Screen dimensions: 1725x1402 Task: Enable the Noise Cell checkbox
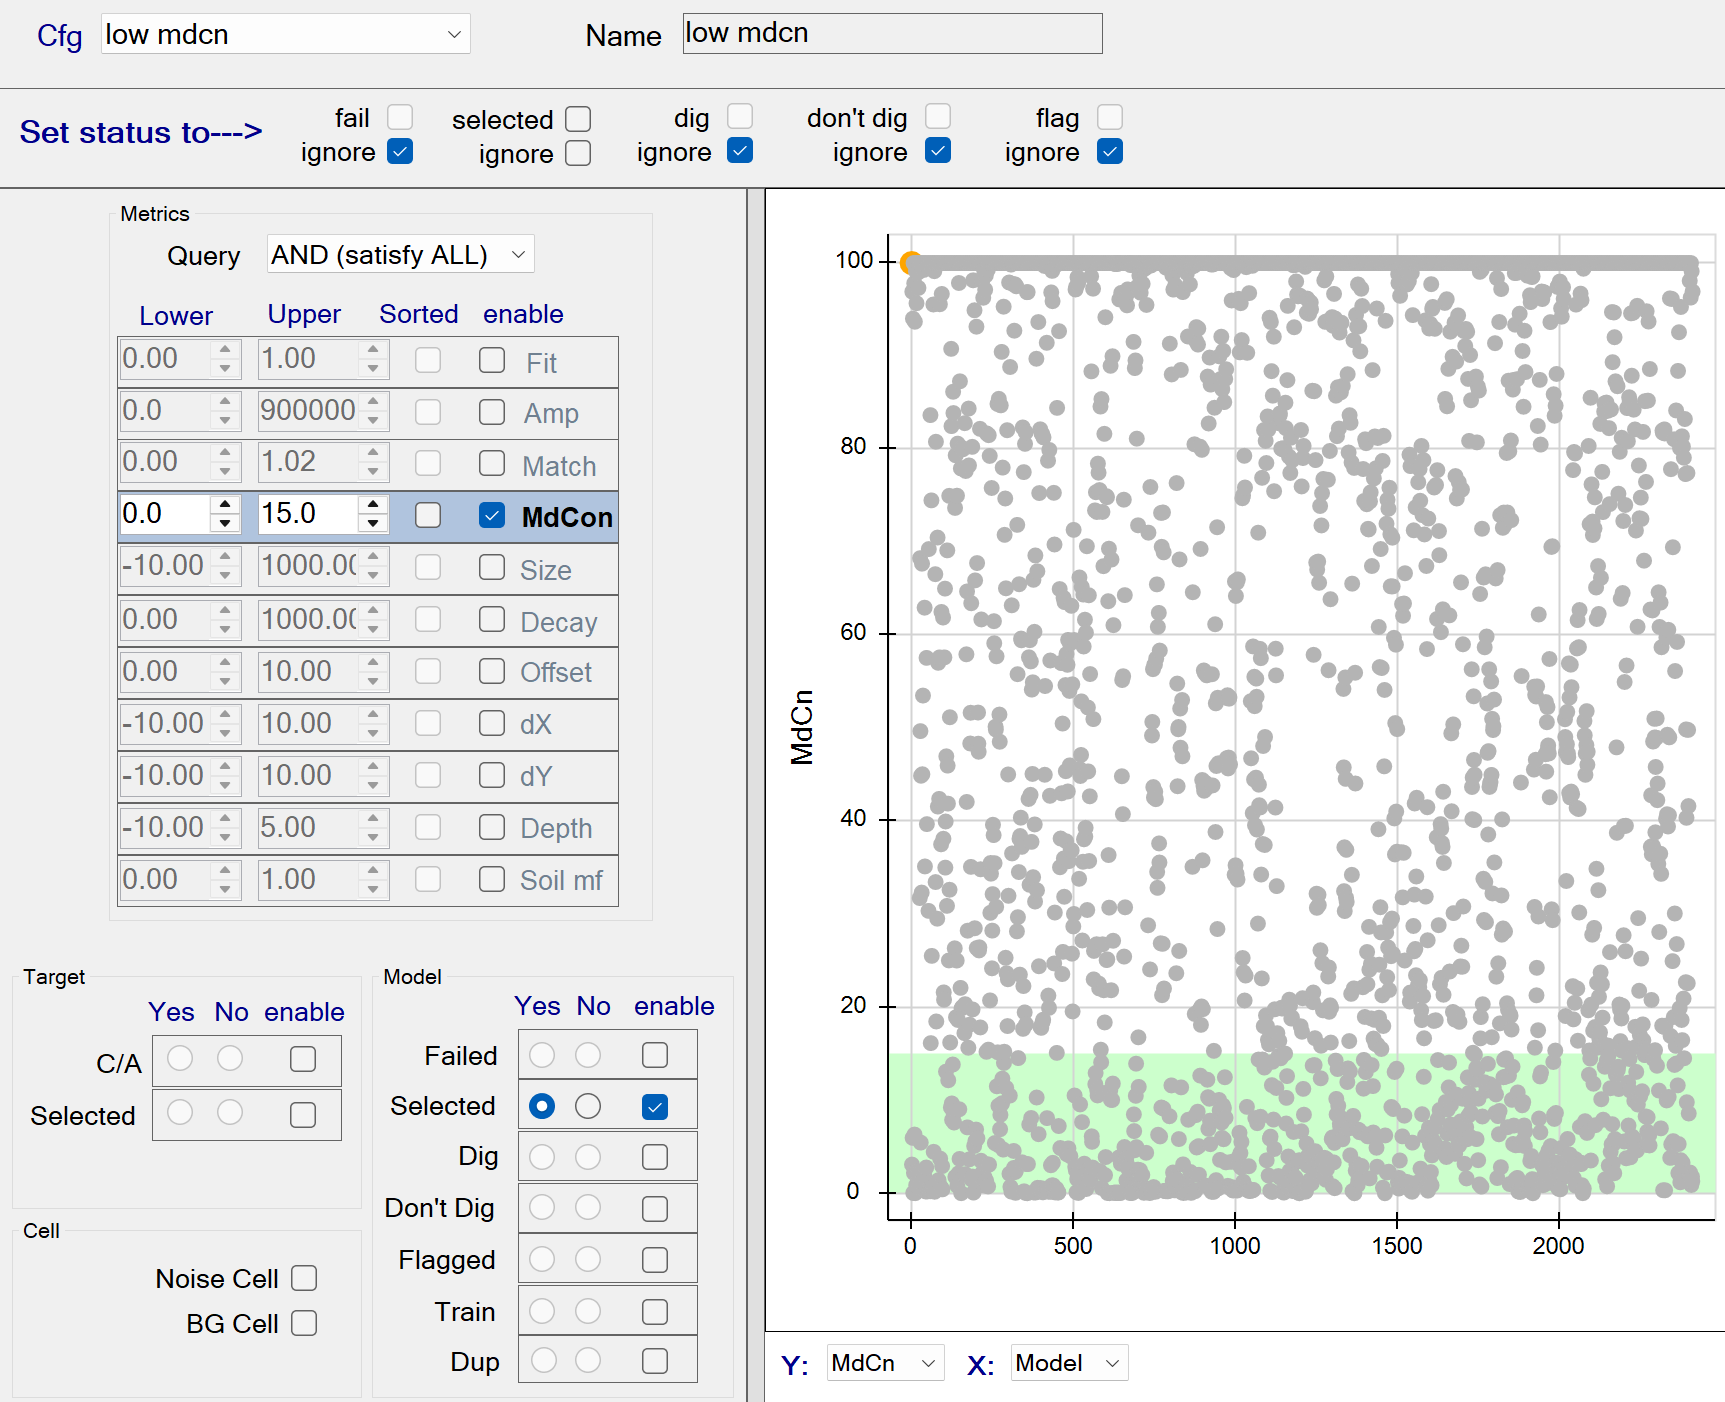(x=304, y=1279)
